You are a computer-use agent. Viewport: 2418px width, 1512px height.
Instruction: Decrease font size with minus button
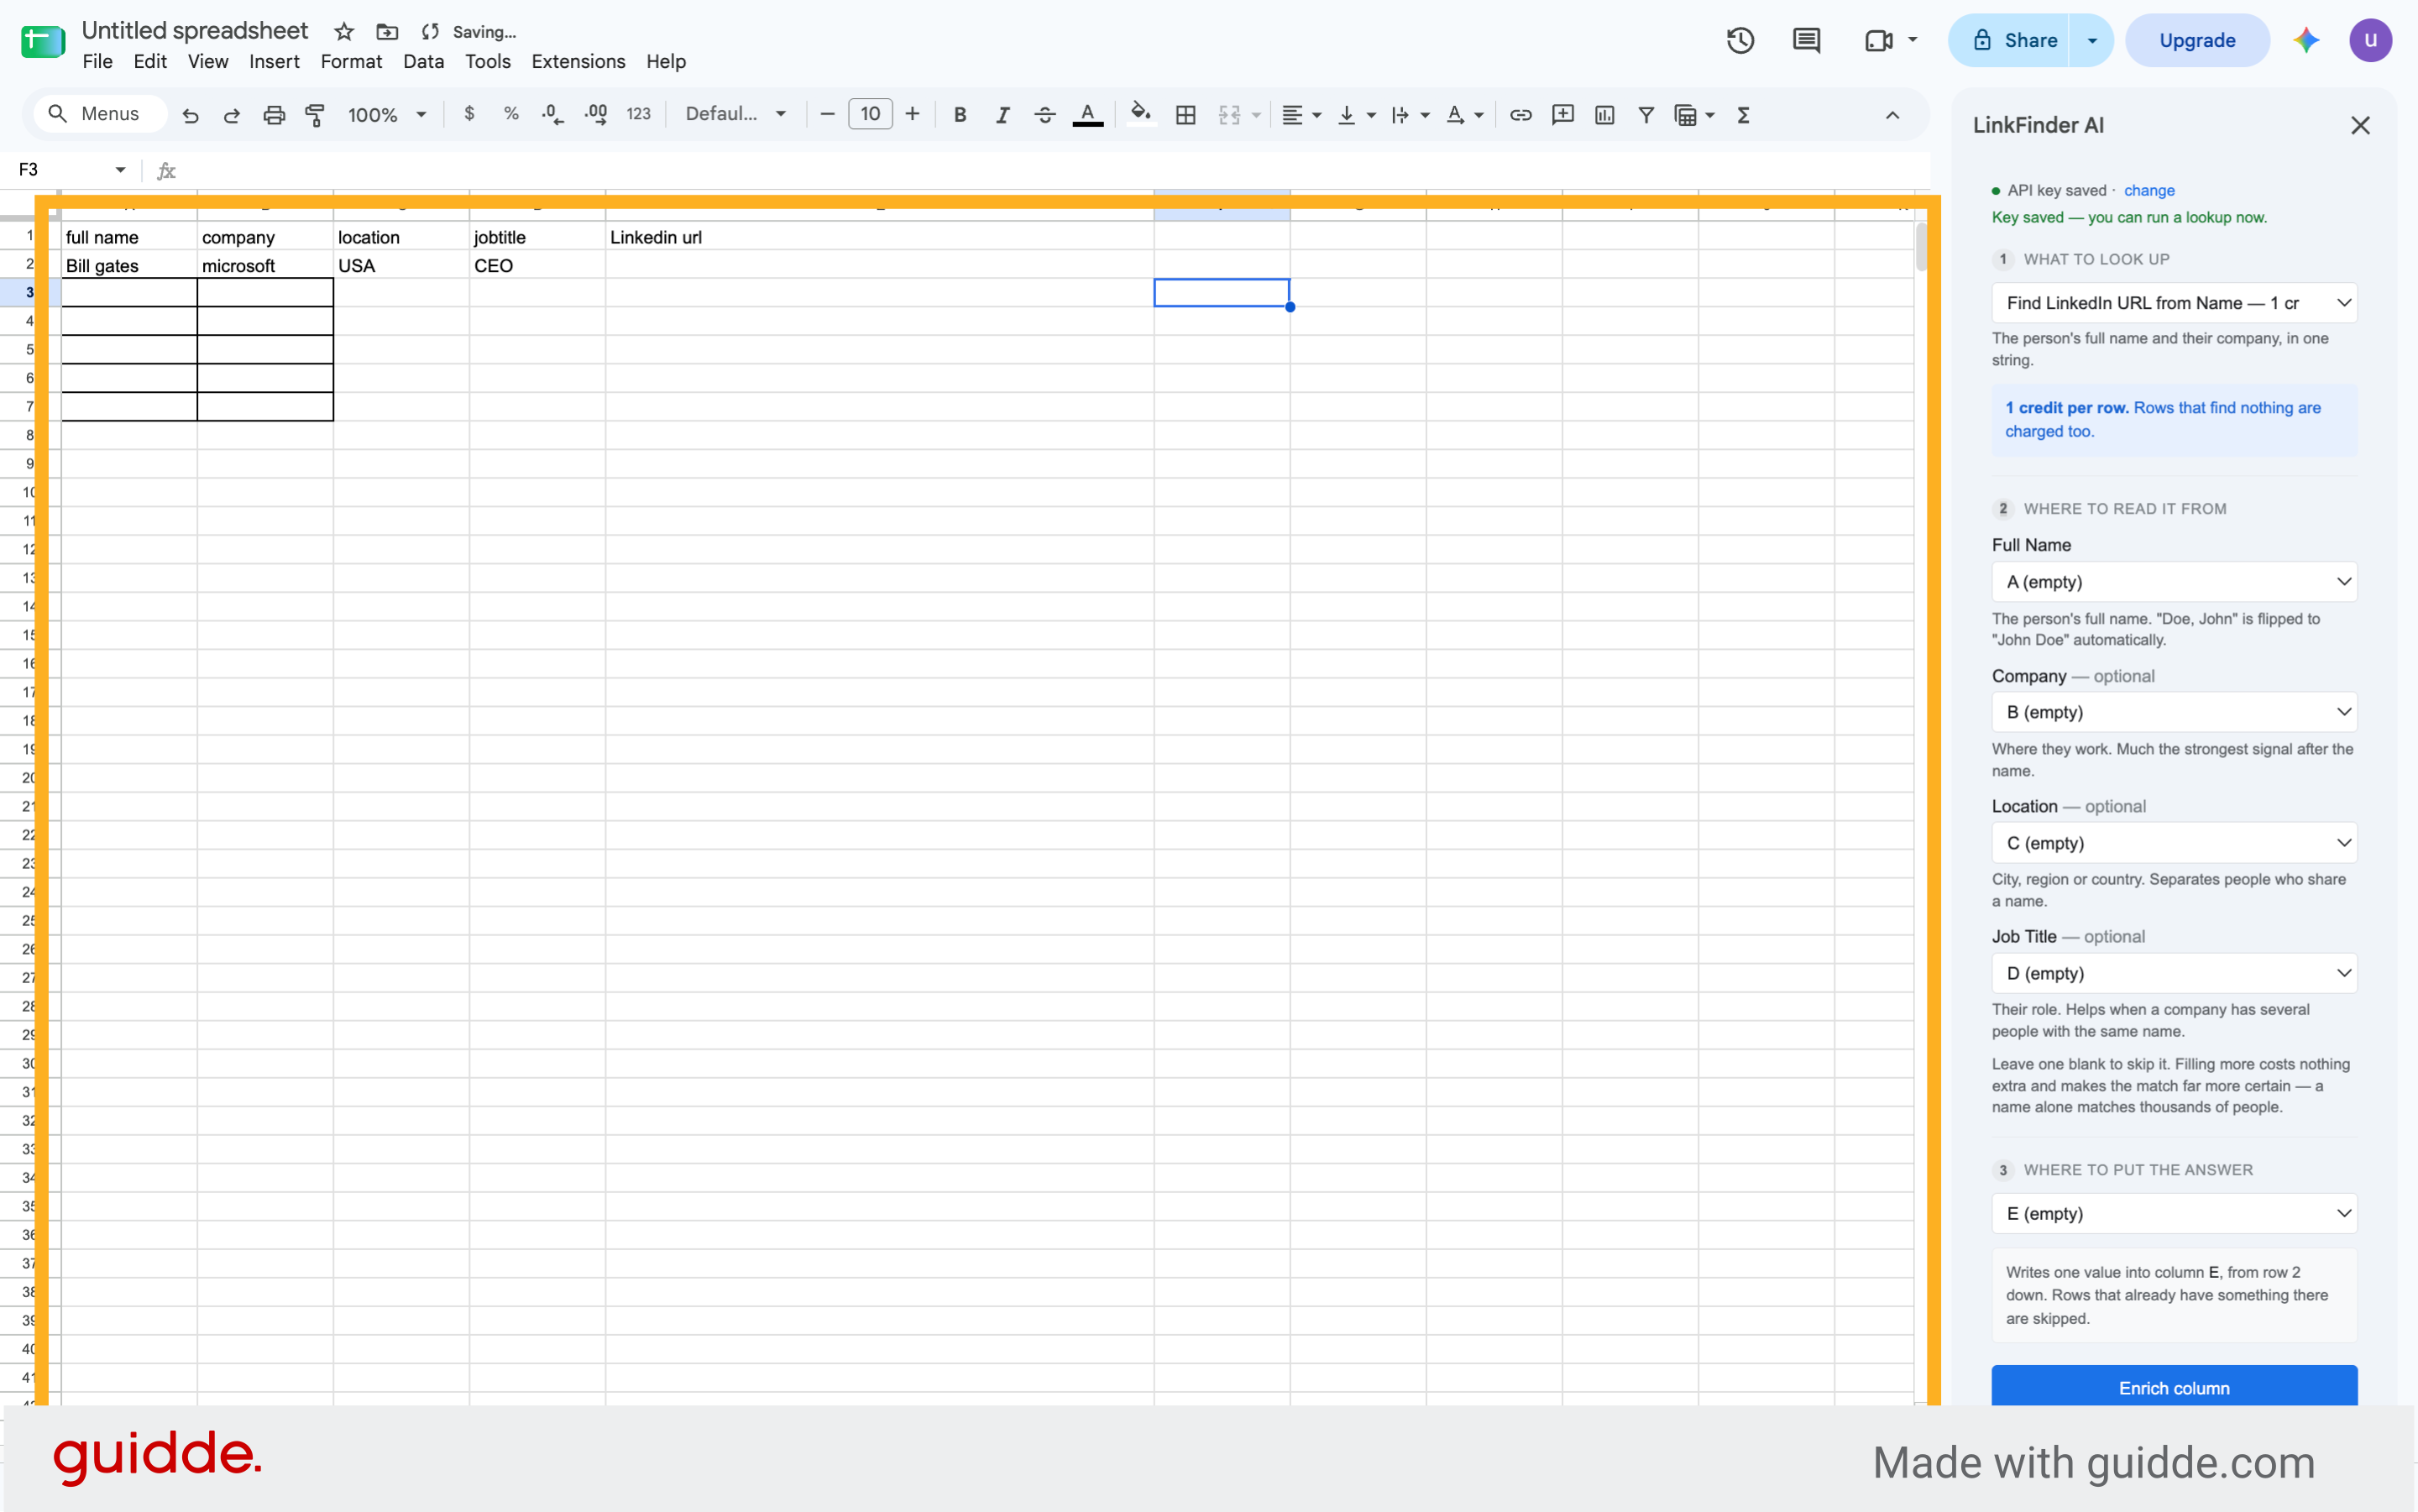827,114
